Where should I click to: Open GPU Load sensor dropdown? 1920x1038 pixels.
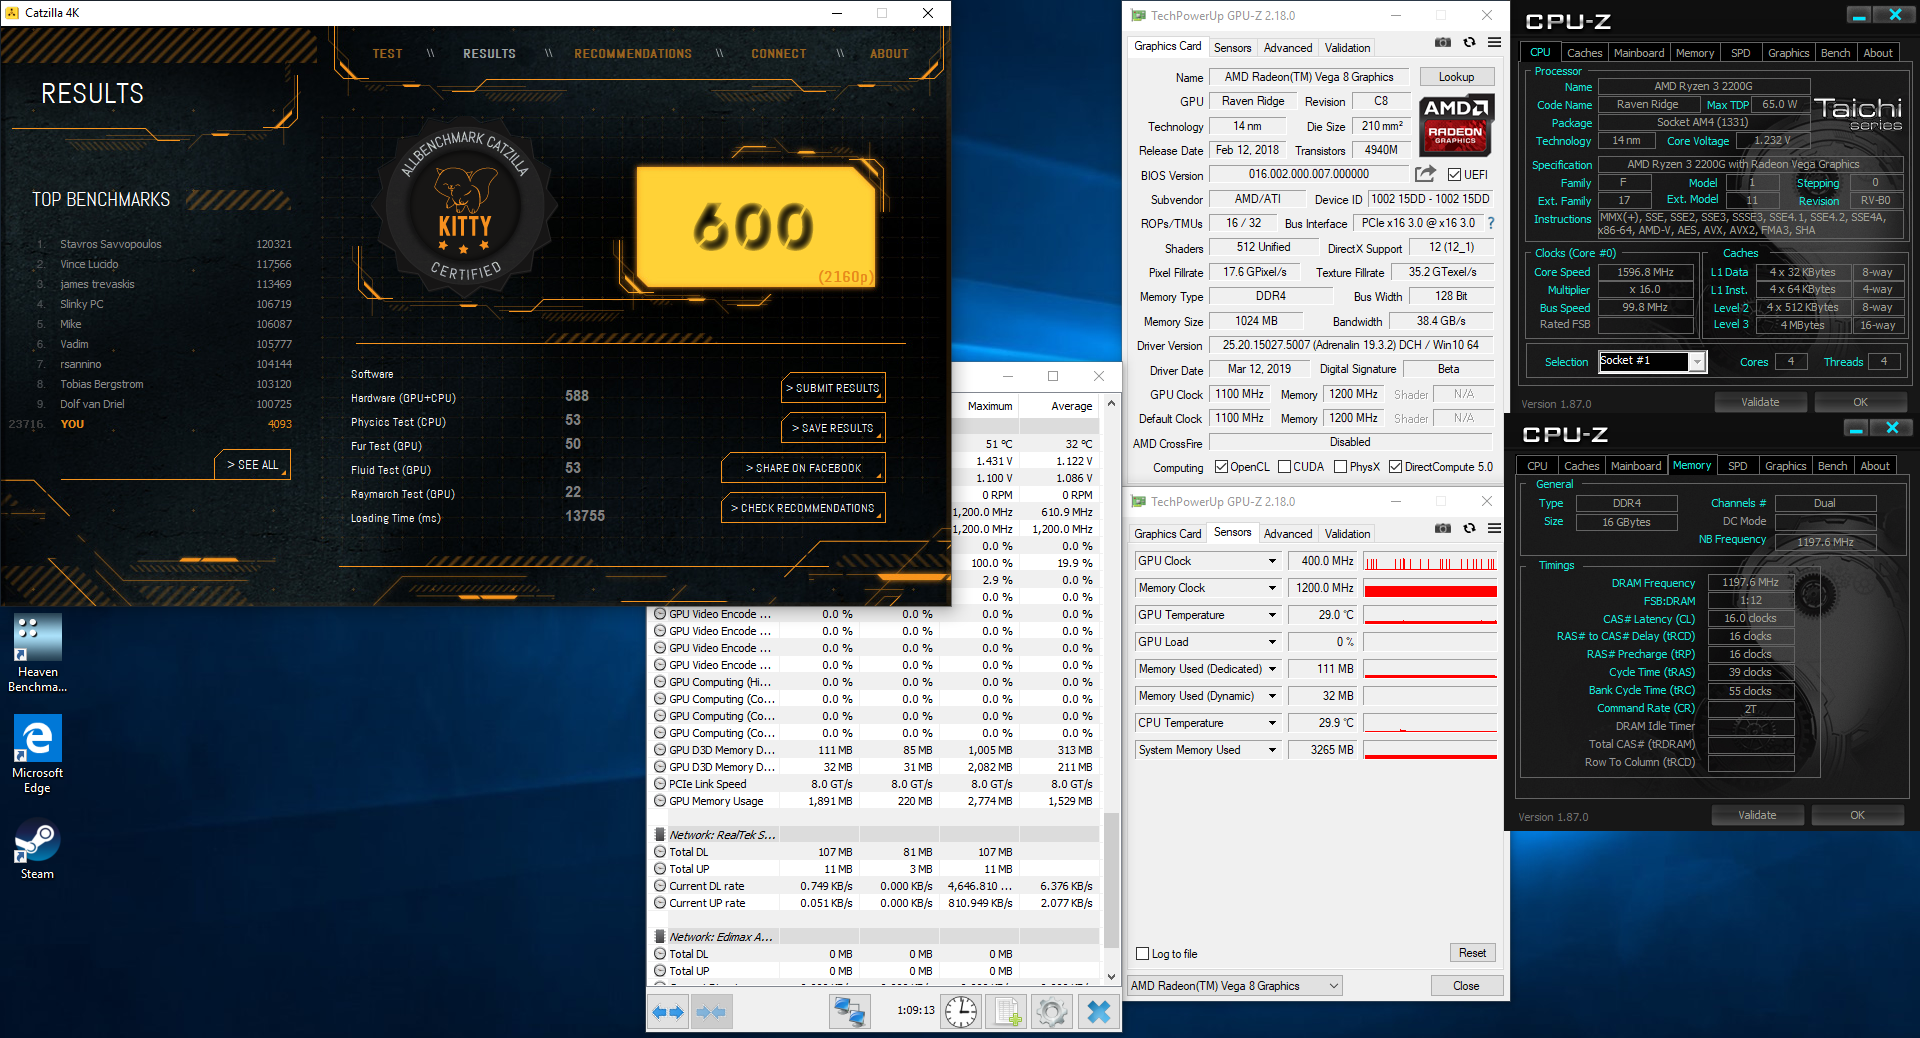click(x=1272, y=642)
